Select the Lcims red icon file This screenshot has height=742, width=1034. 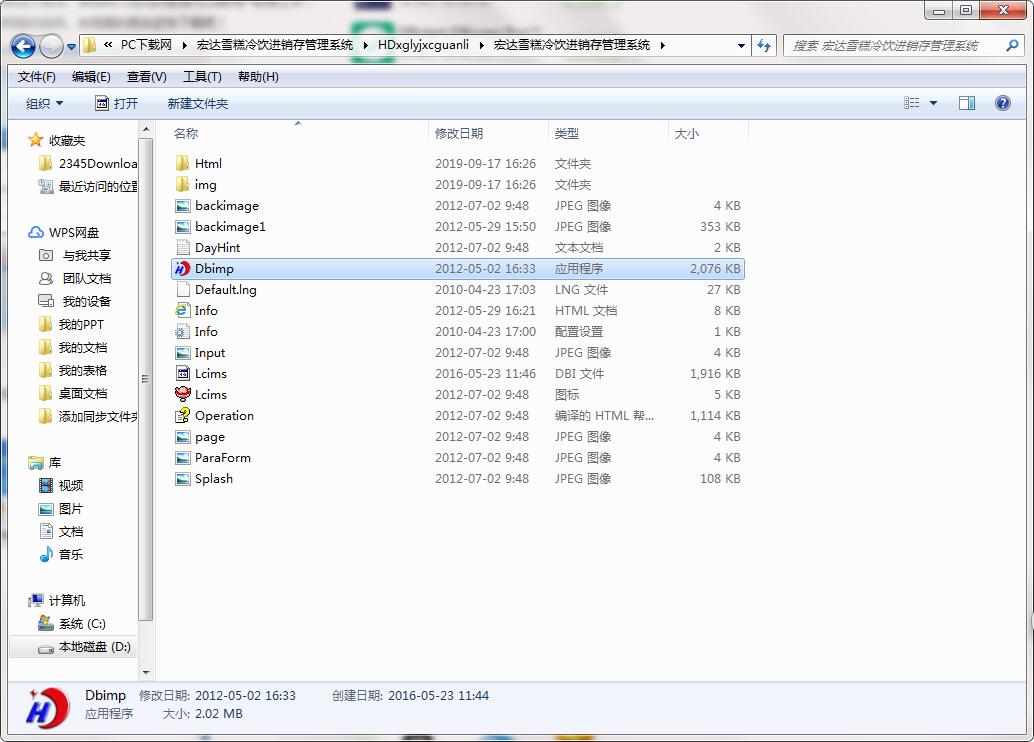[x=183, y=394]
